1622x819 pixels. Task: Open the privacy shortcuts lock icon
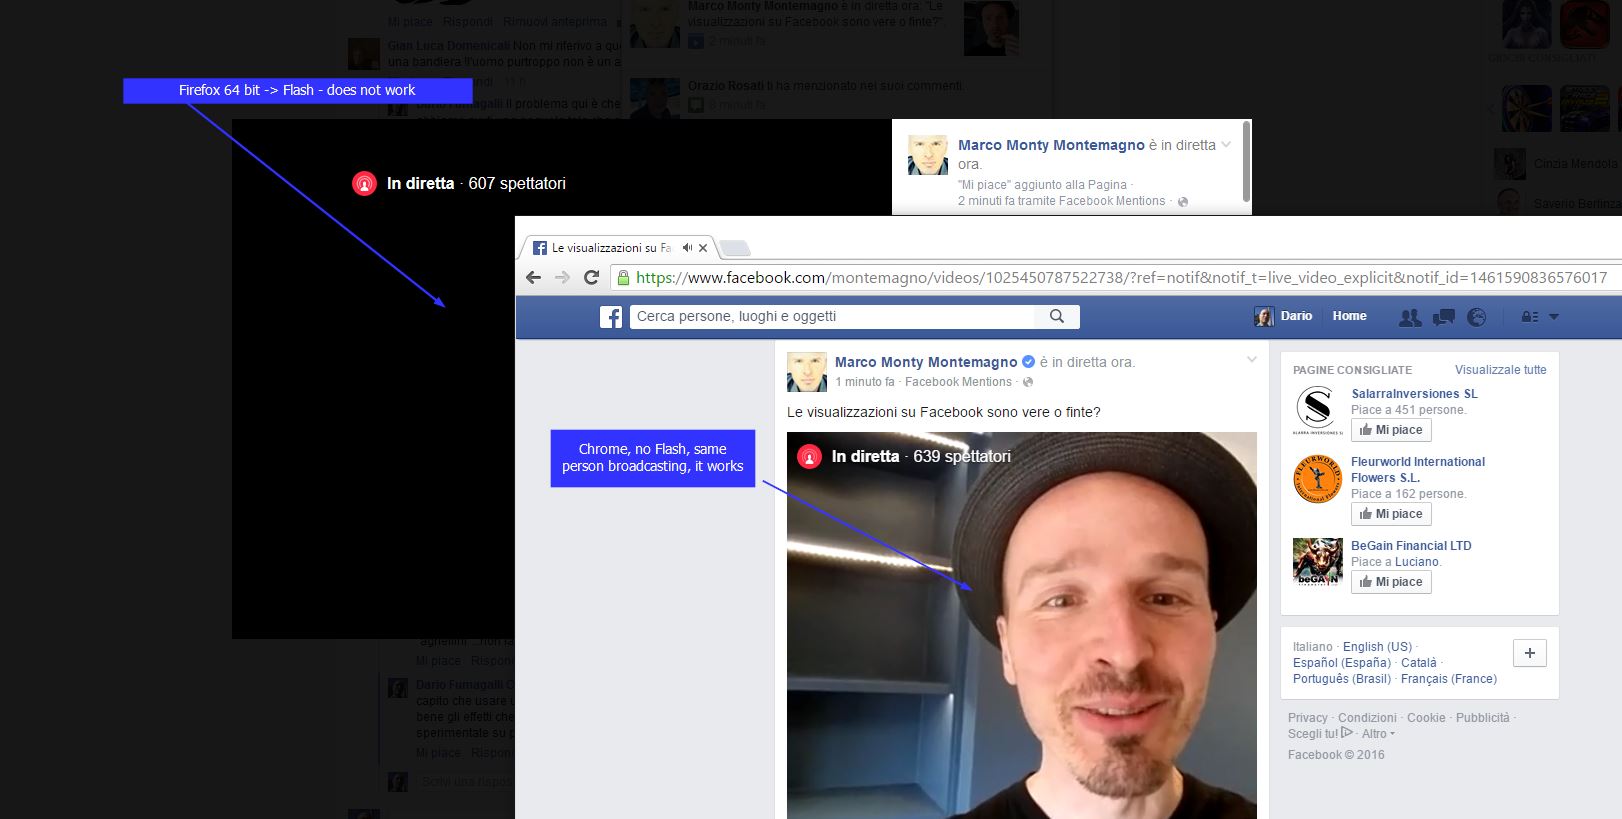[1530, 317]
